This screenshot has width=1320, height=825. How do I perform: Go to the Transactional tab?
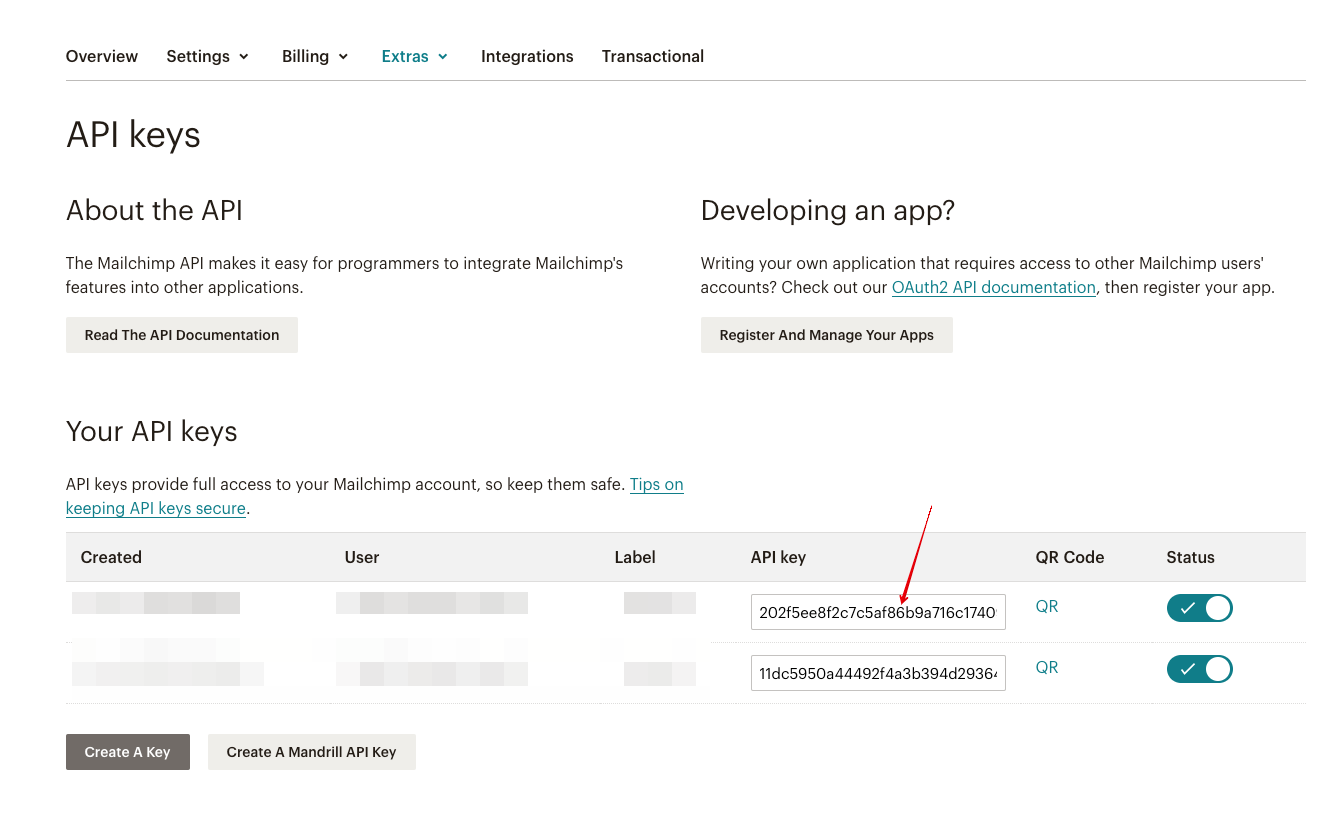[653, 56]
